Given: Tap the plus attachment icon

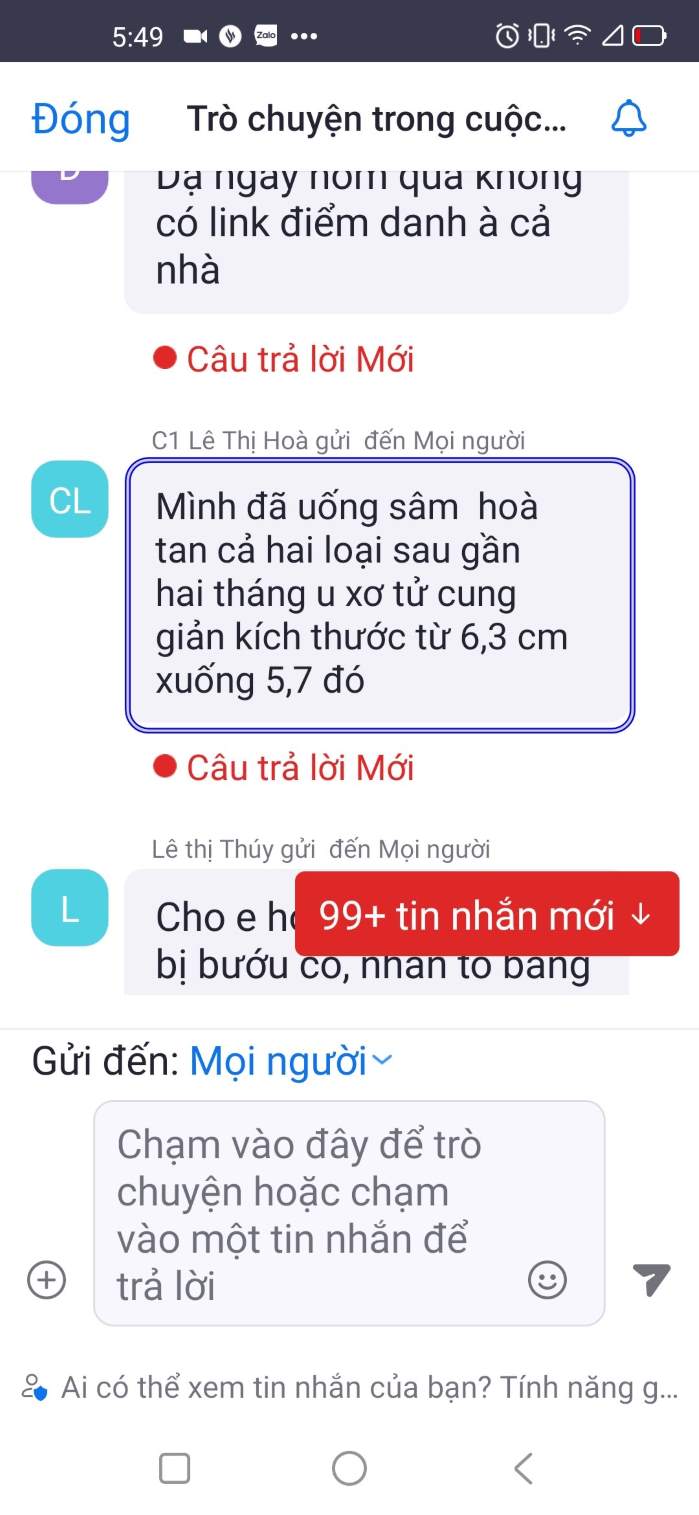Looking at the screenshot, I should [46, 1279].
